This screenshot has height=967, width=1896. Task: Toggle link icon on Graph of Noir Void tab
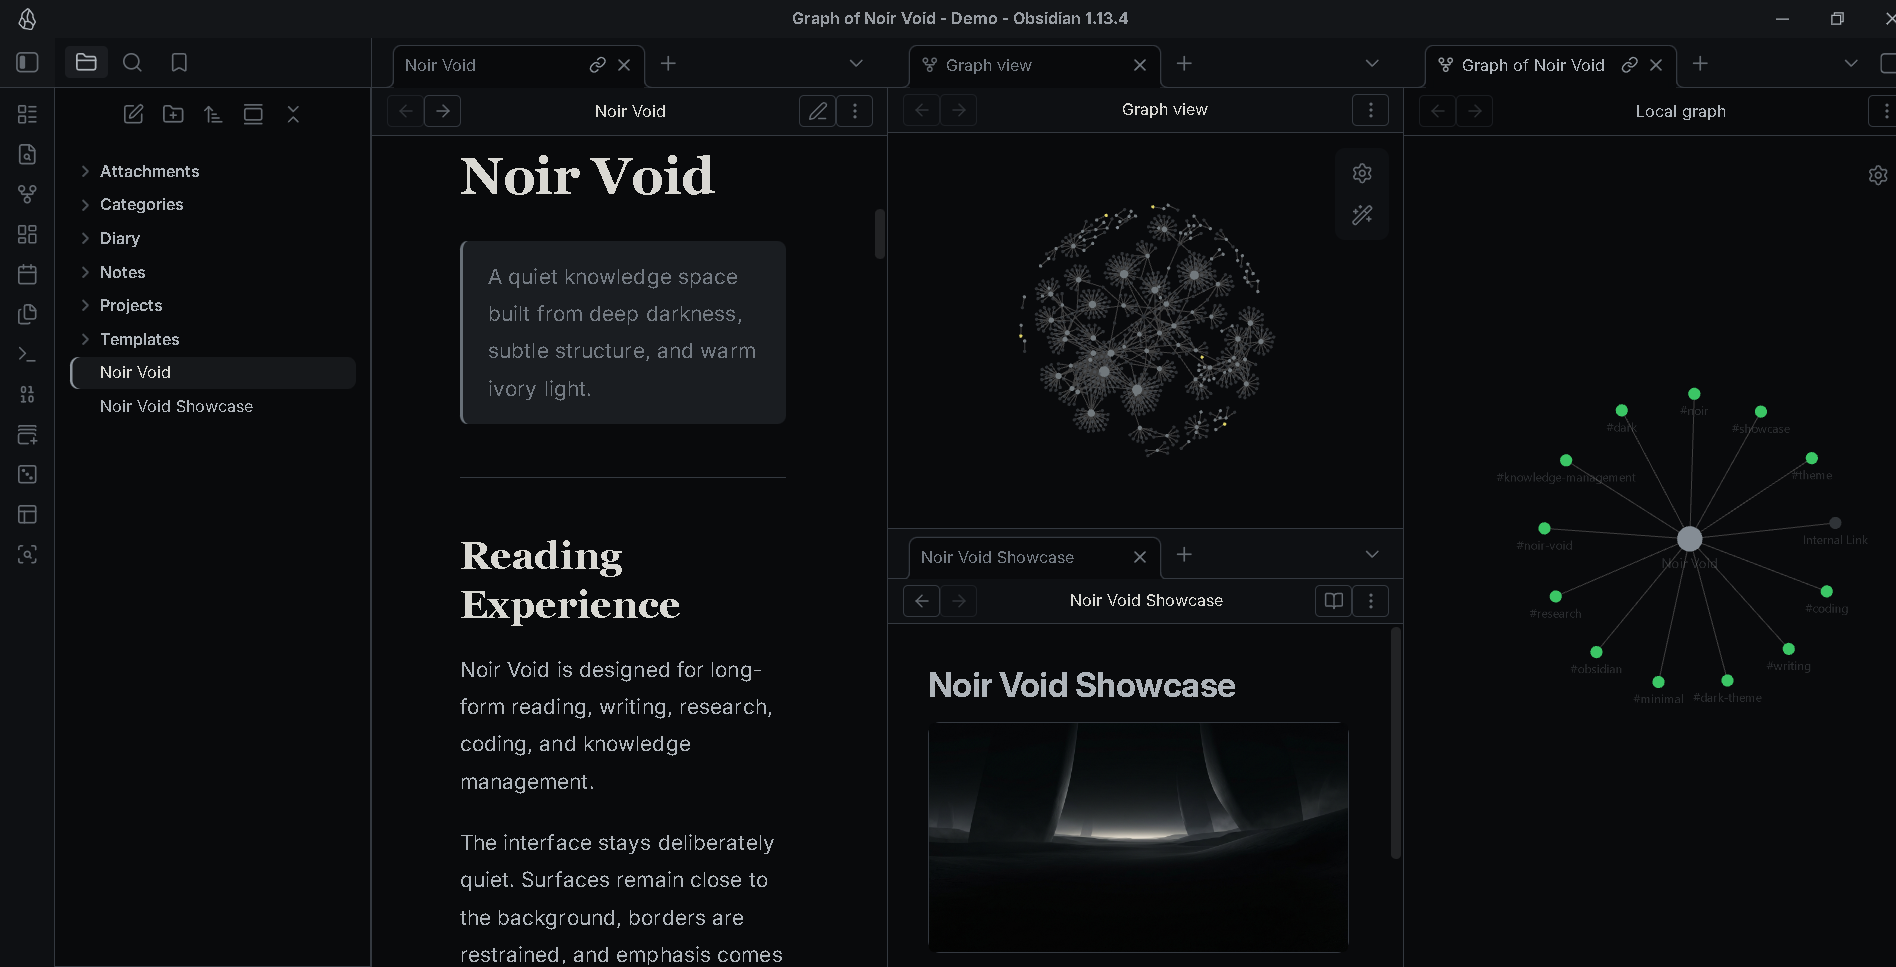(1629, 65)
